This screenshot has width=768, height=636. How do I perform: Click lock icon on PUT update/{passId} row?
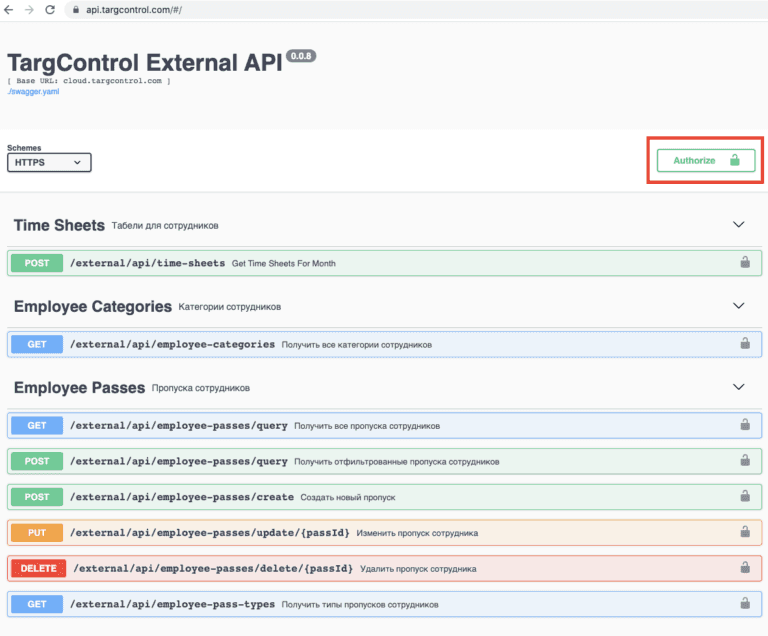pyautogui.click(x=745, y=532)
